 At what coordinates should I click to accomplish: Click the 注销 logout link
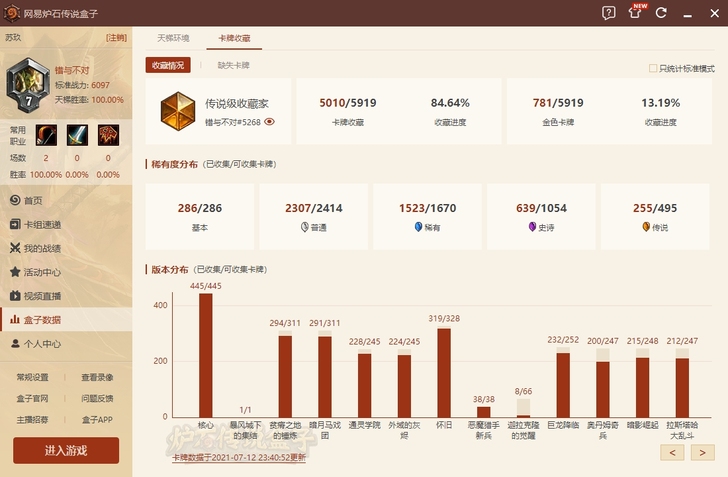pos(116,38)
